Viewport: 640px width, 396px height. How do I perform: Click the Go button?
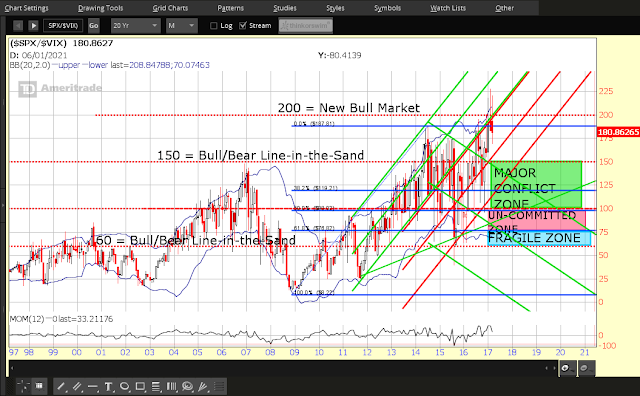coord(93,26)
